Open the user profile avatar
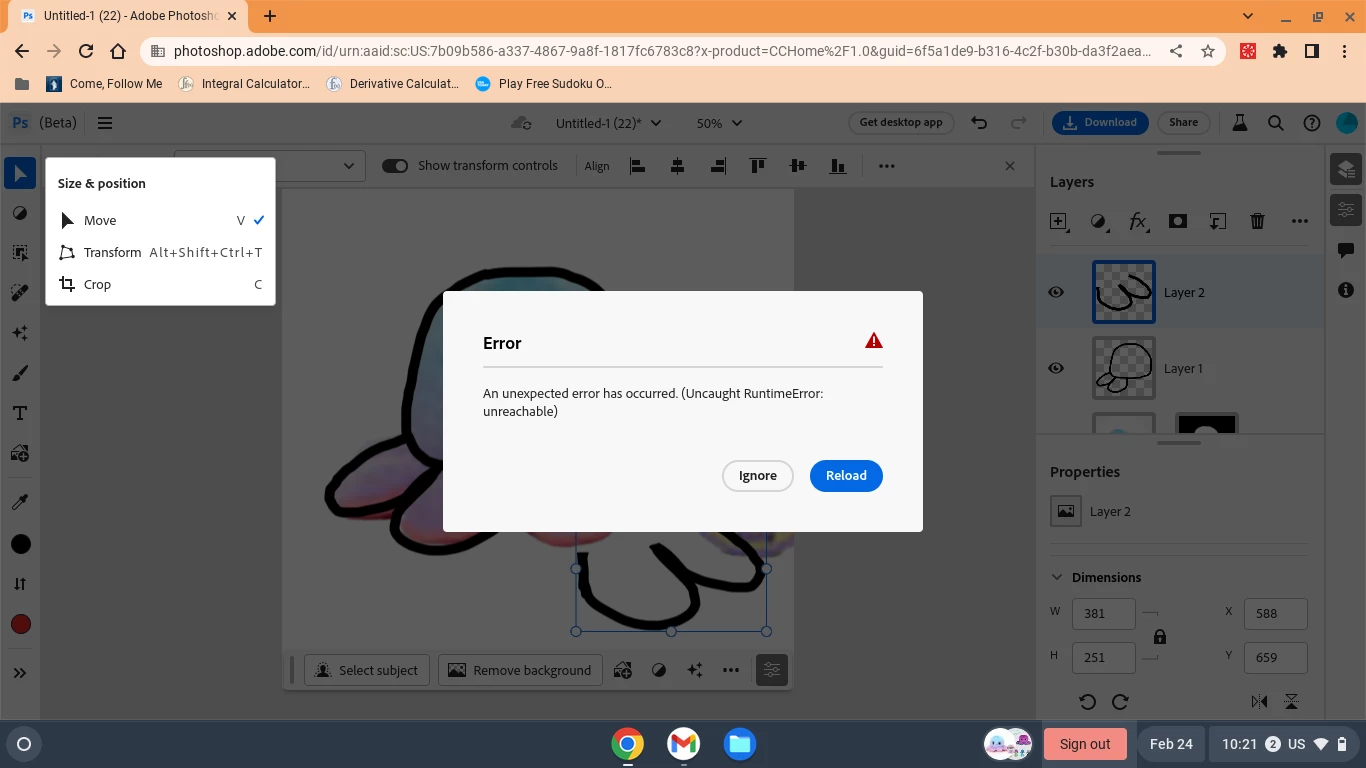 point(1347,123)
